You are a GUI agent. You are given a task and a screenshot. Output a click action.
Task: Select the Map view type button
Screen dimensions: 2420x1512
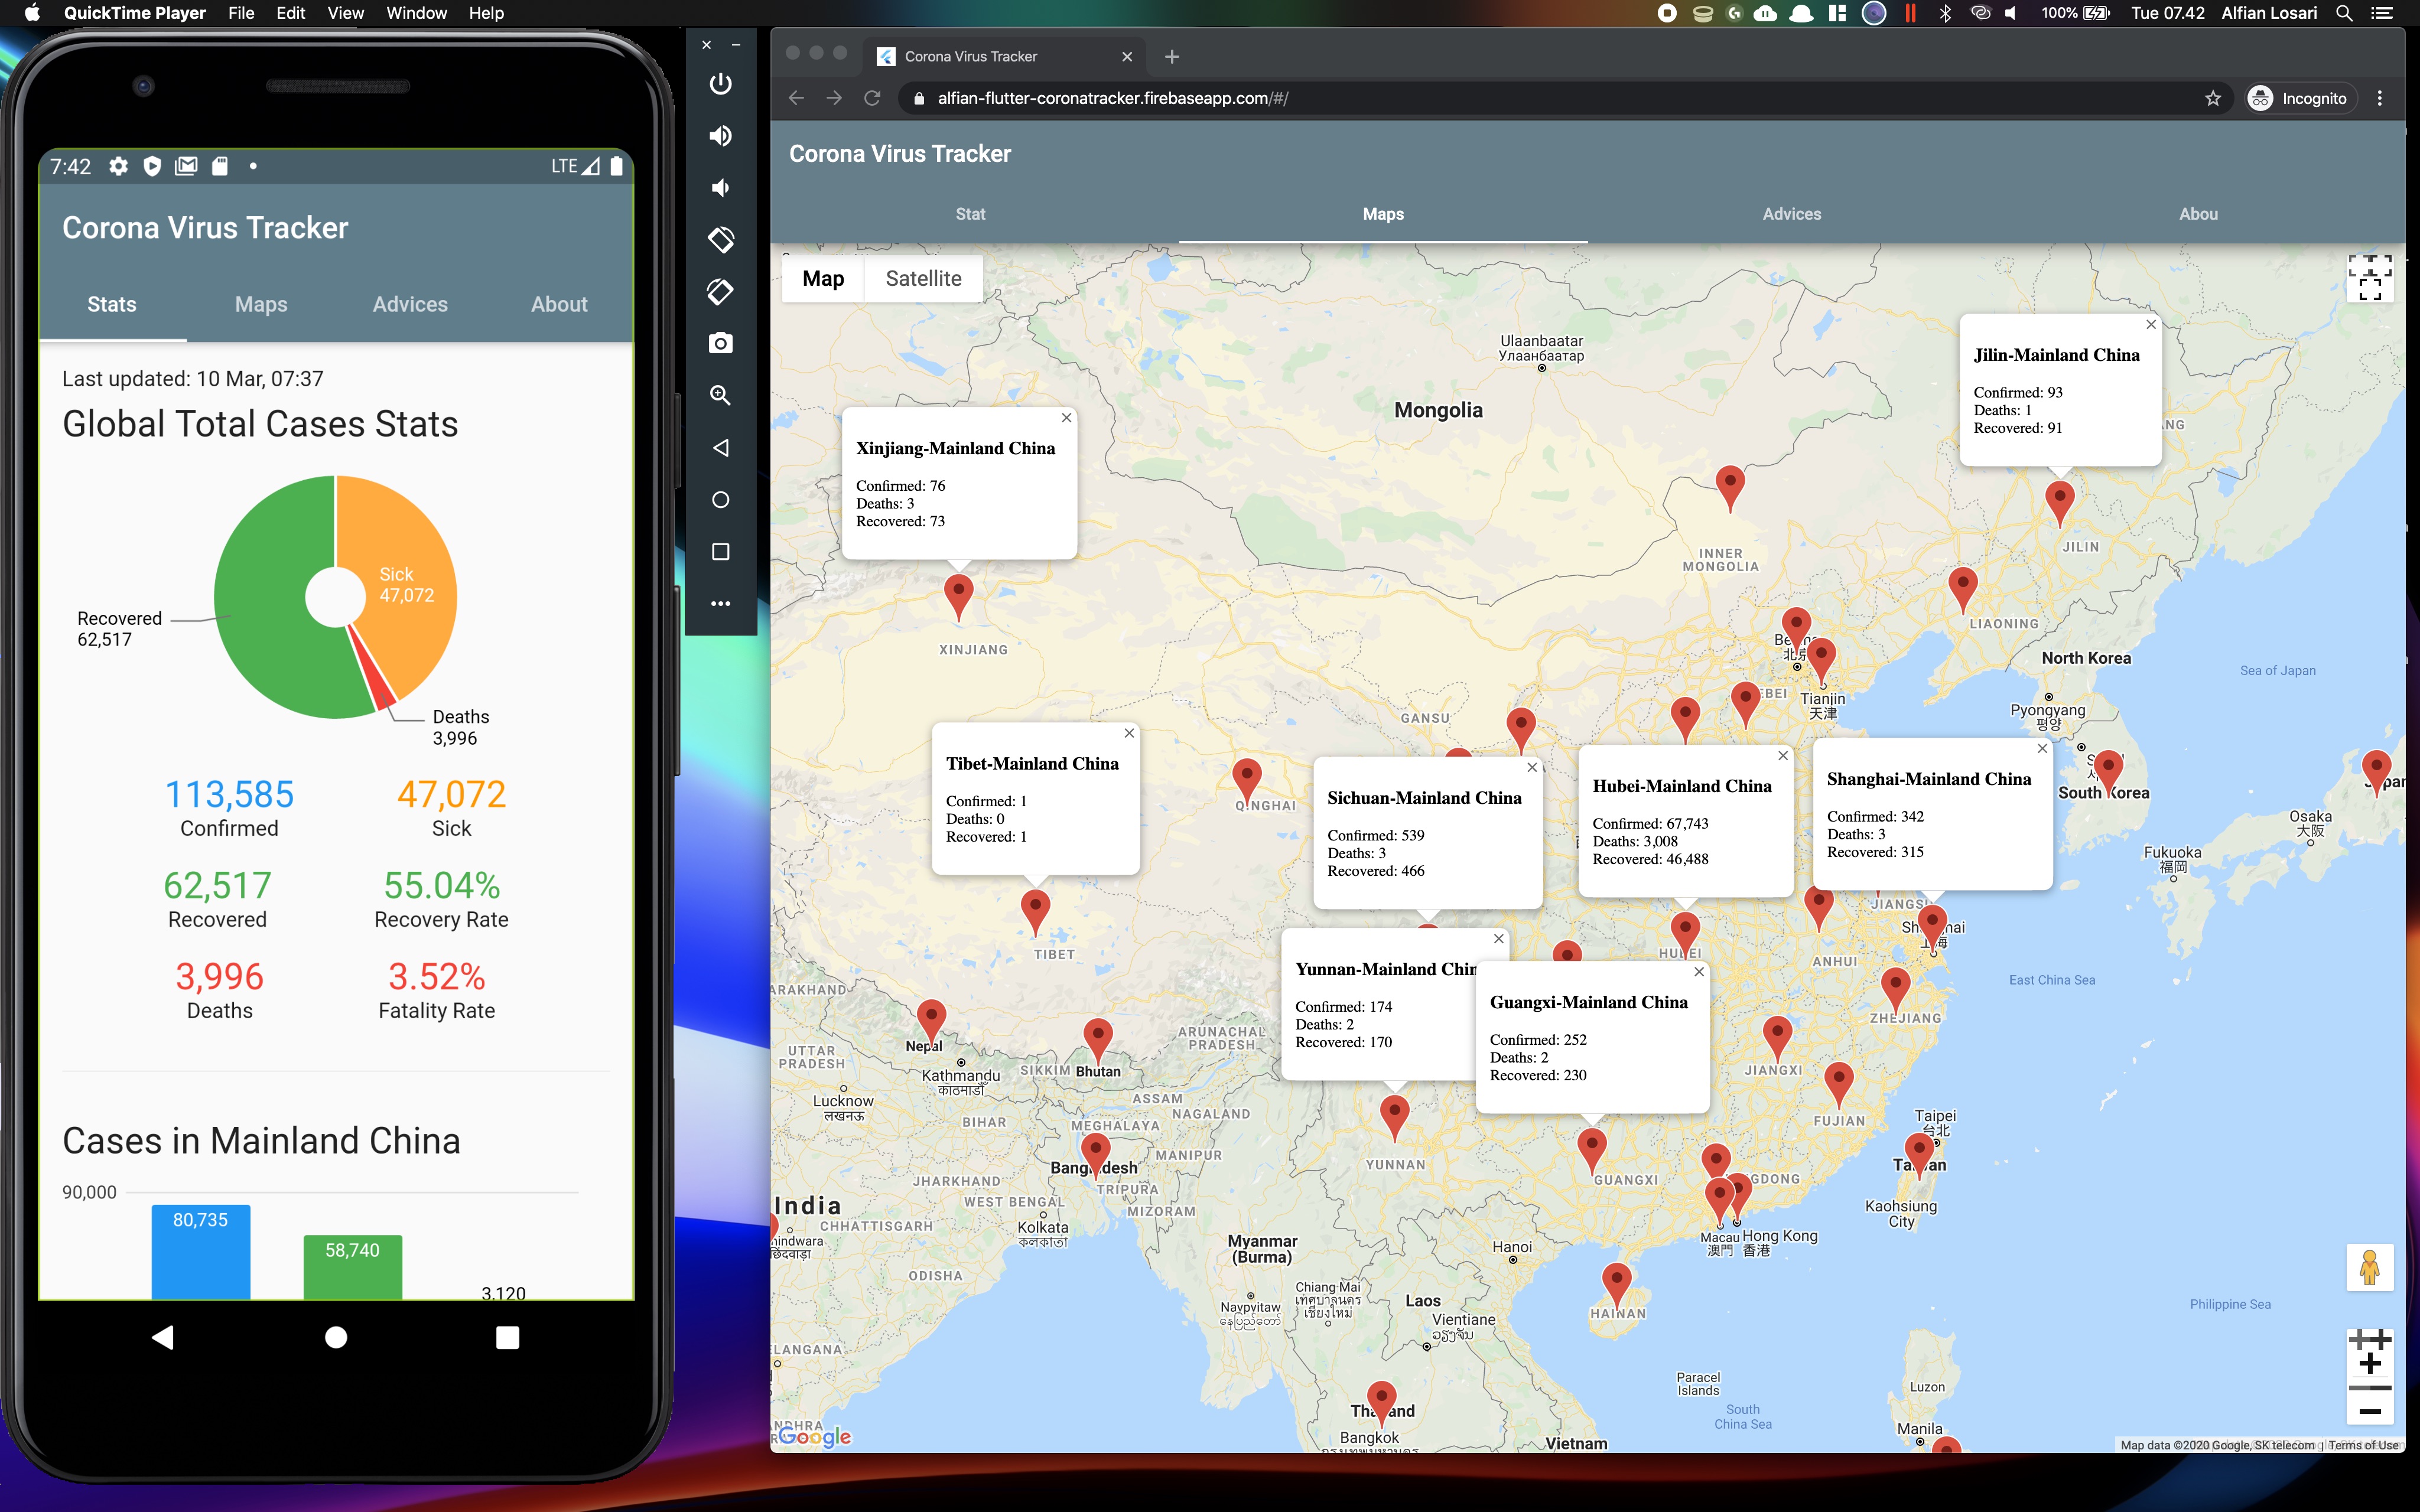tap(822, 278)
